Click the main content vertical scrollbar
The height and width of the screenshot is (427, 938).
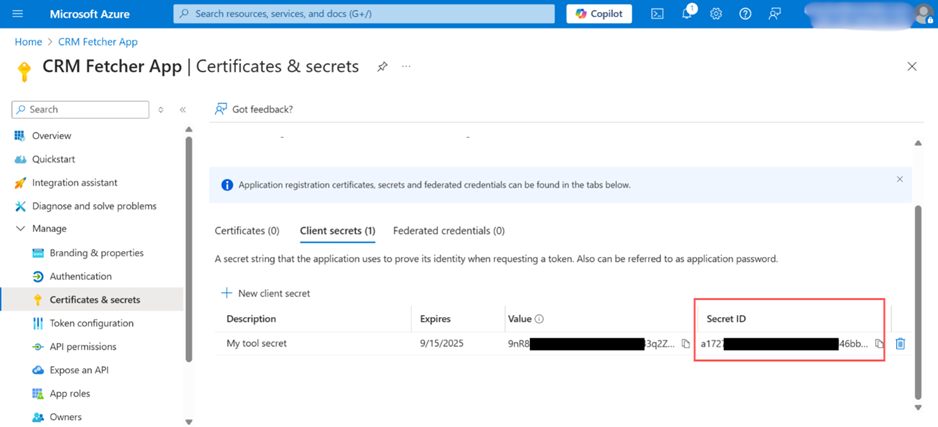(x=919, y=302)
